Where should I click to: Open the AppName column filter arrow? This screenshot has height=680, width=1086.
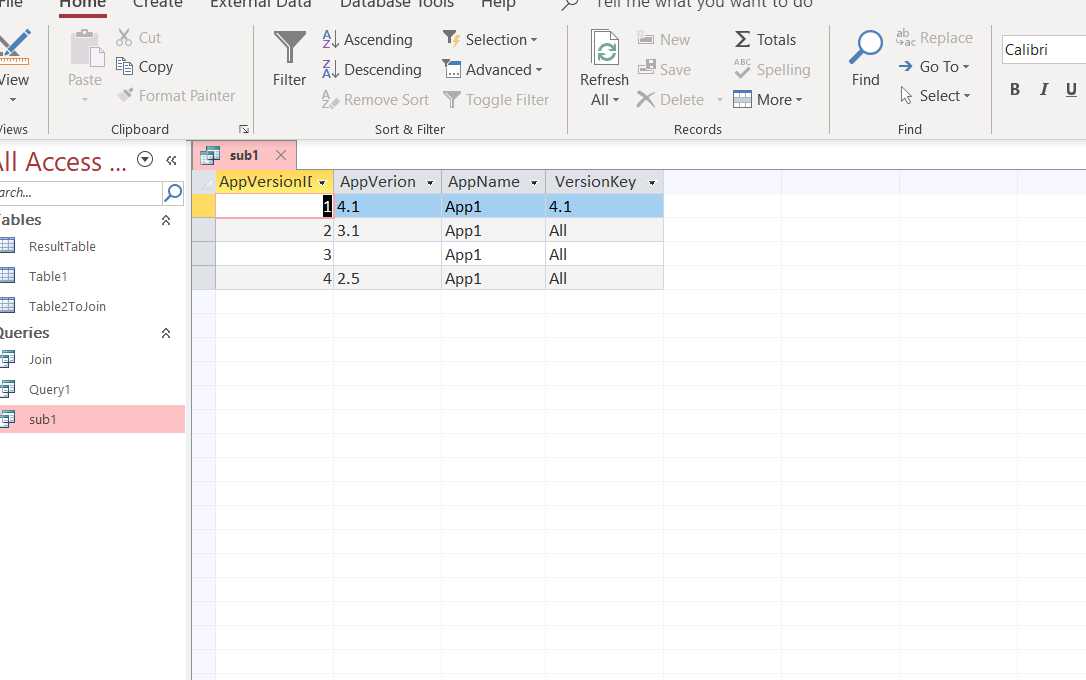click(x=534, y=183)
